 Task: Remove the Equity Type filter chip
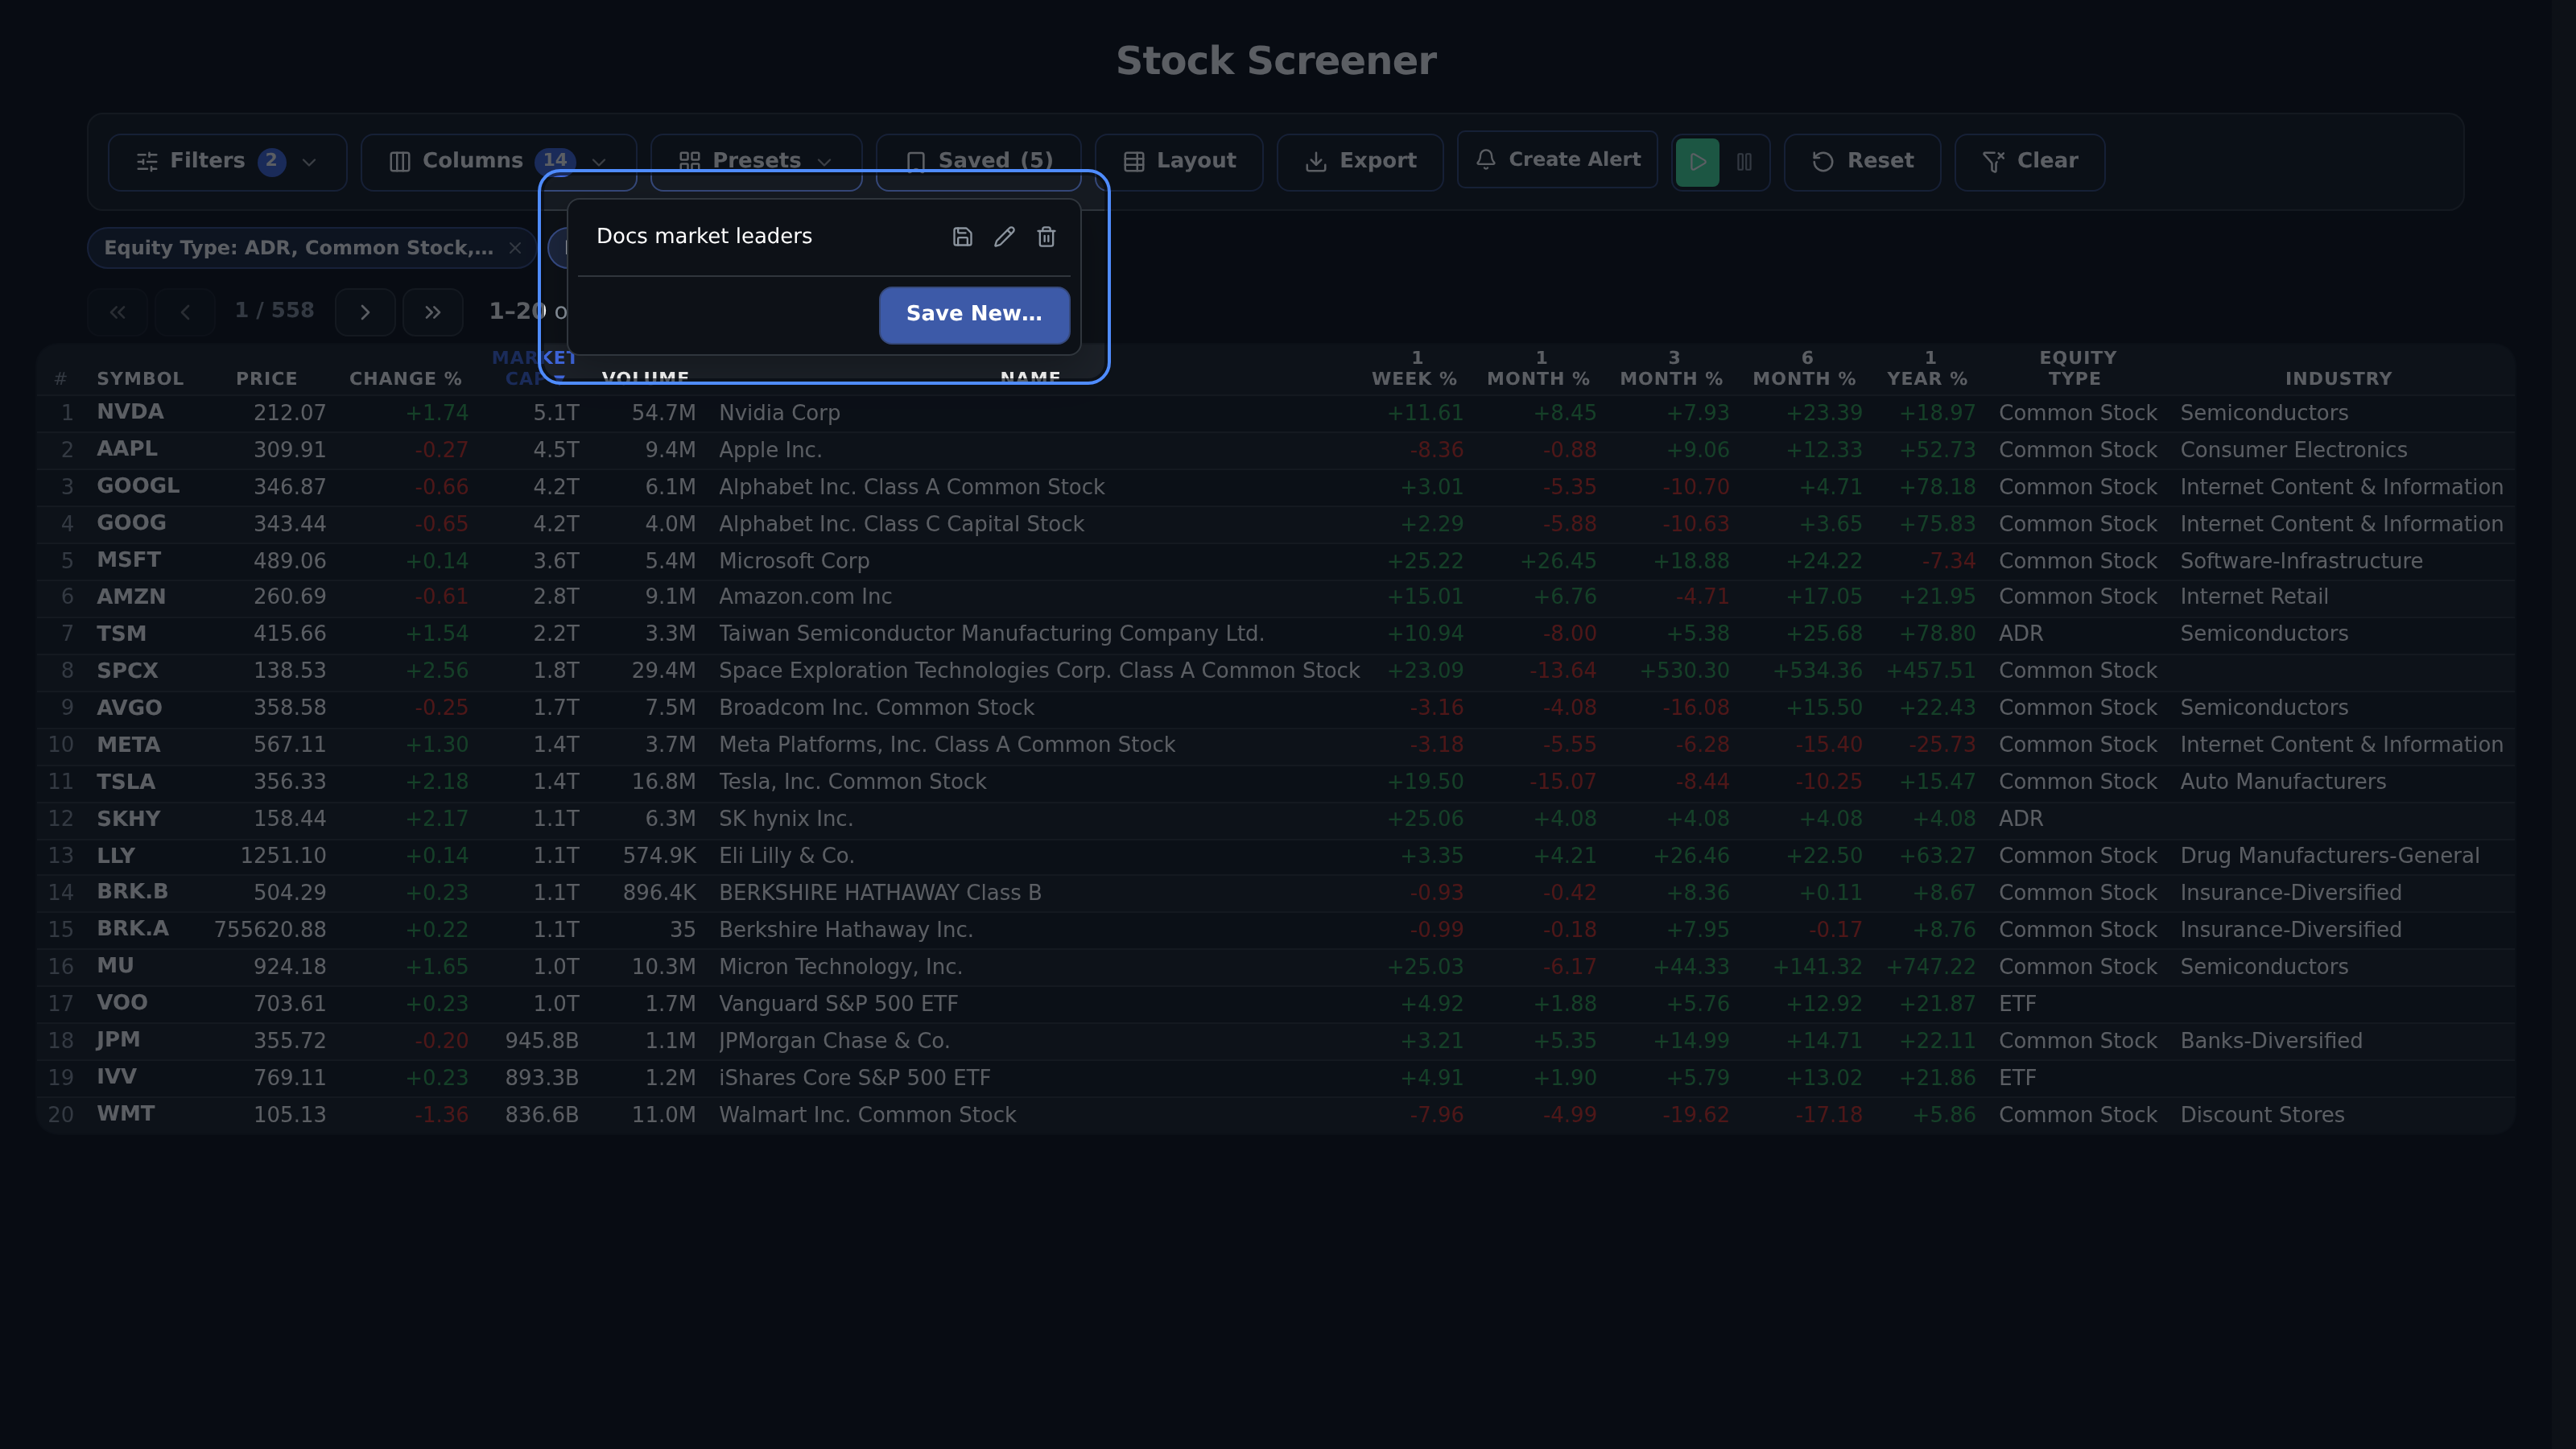pos(515,248)
